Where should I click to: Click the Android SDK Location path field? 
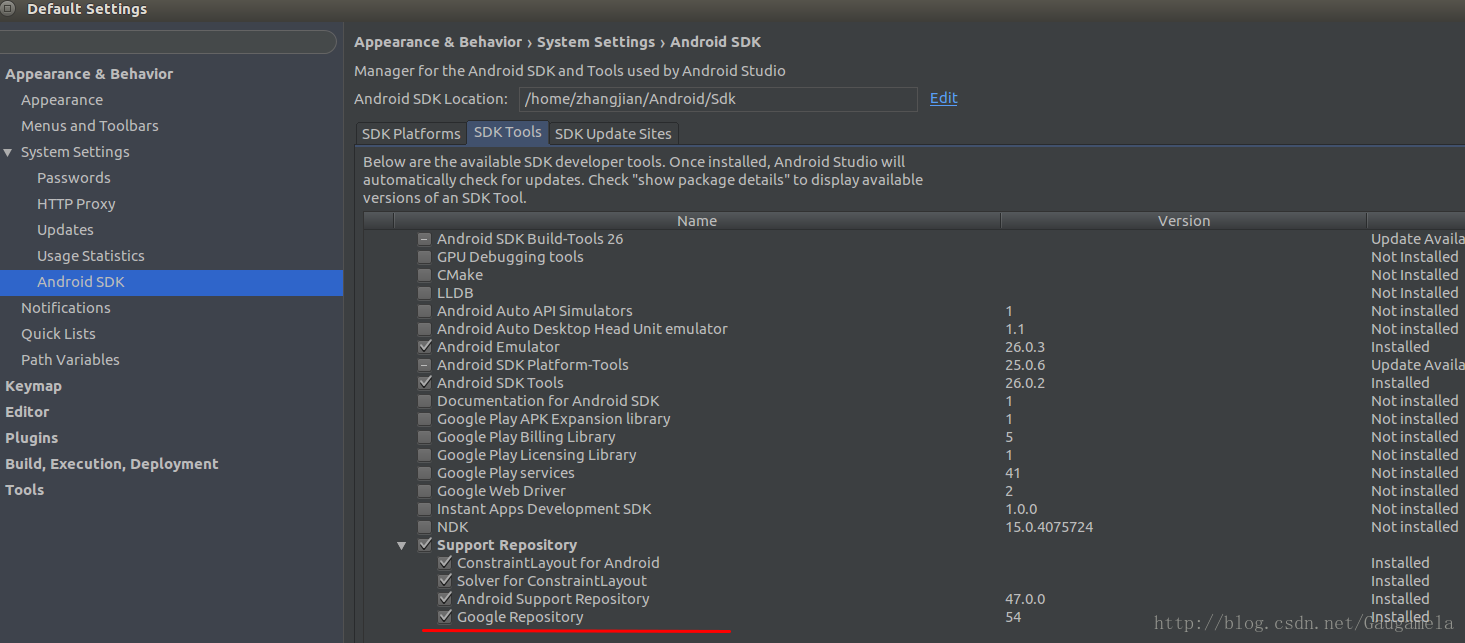coord(718,99)
